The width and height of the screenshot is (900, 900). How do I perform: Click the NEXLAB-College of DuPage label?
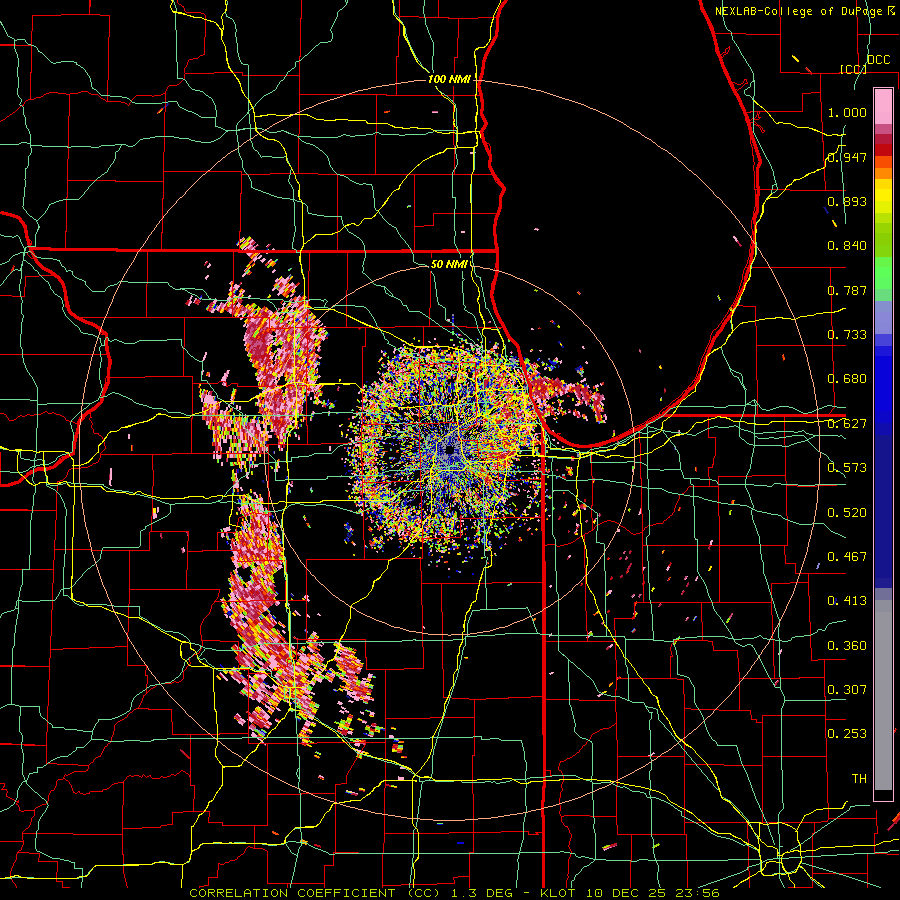point(799,11)
